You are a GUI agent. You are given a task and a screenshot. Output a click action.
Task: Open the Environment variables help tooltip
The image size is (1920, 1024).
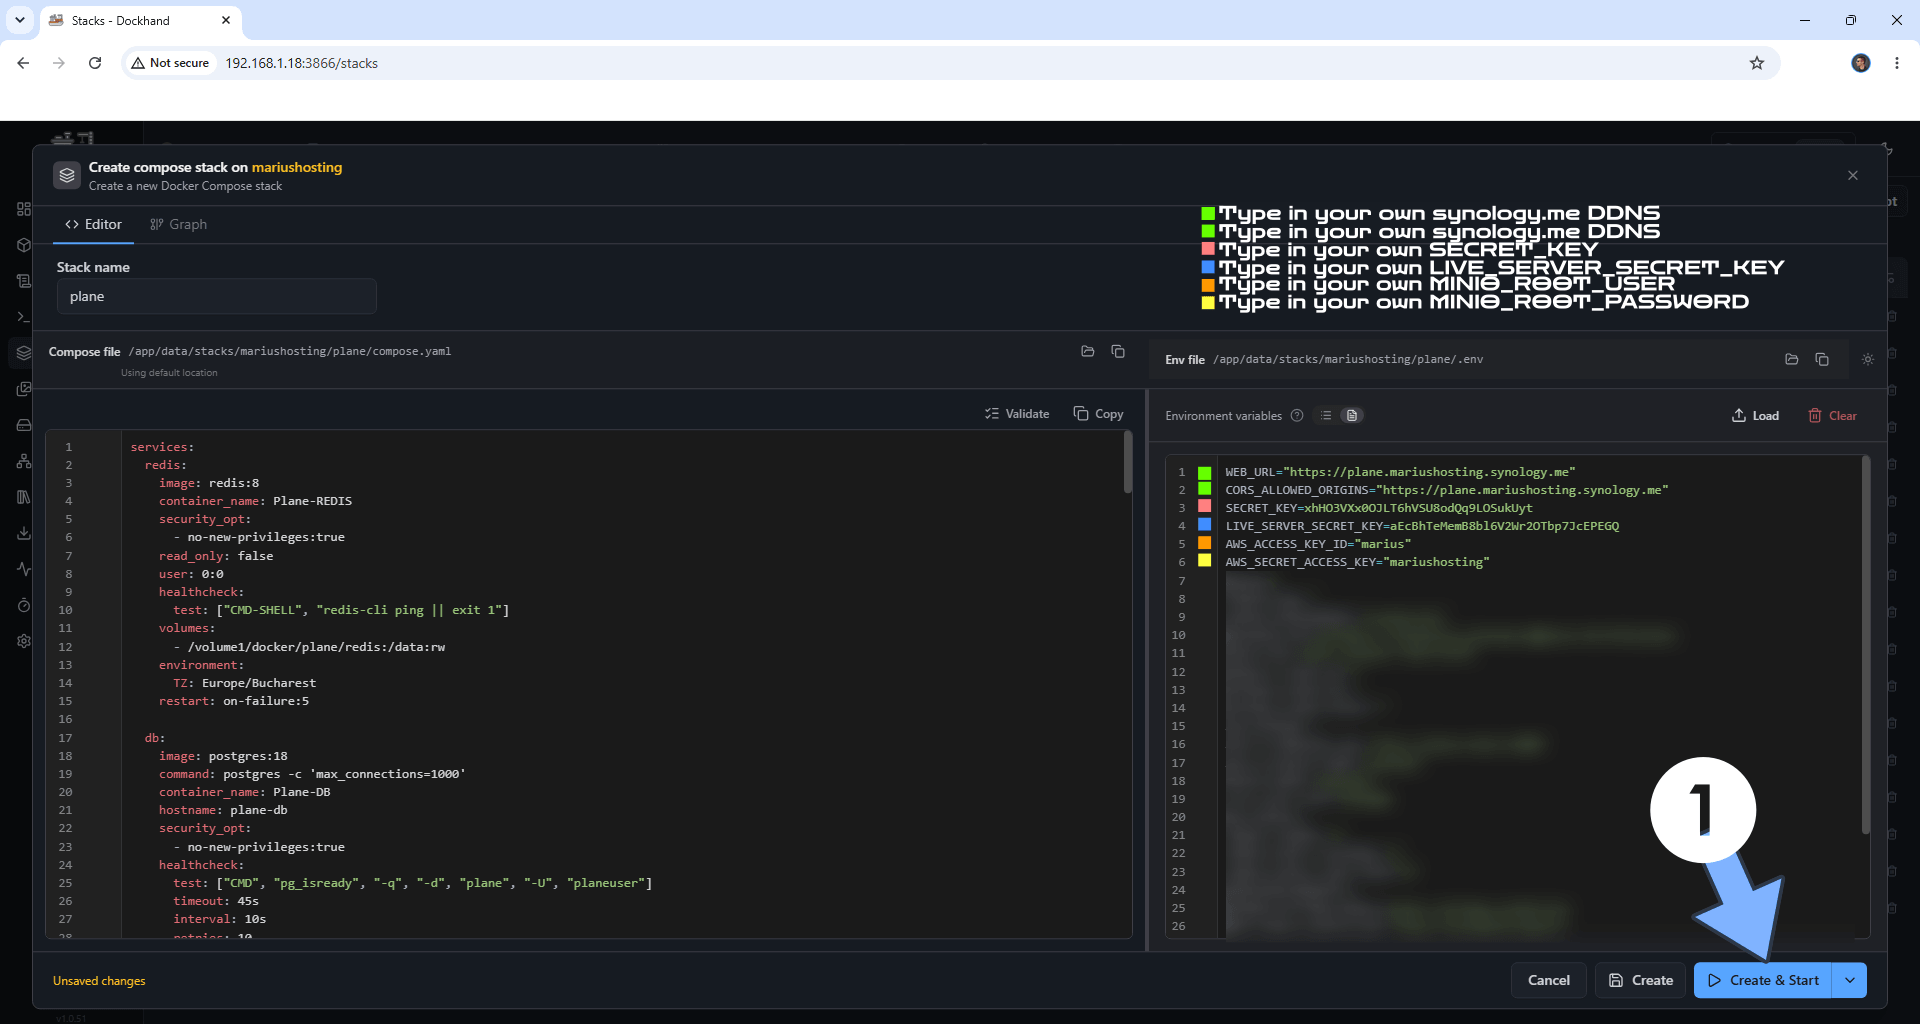coord(1297,416)
